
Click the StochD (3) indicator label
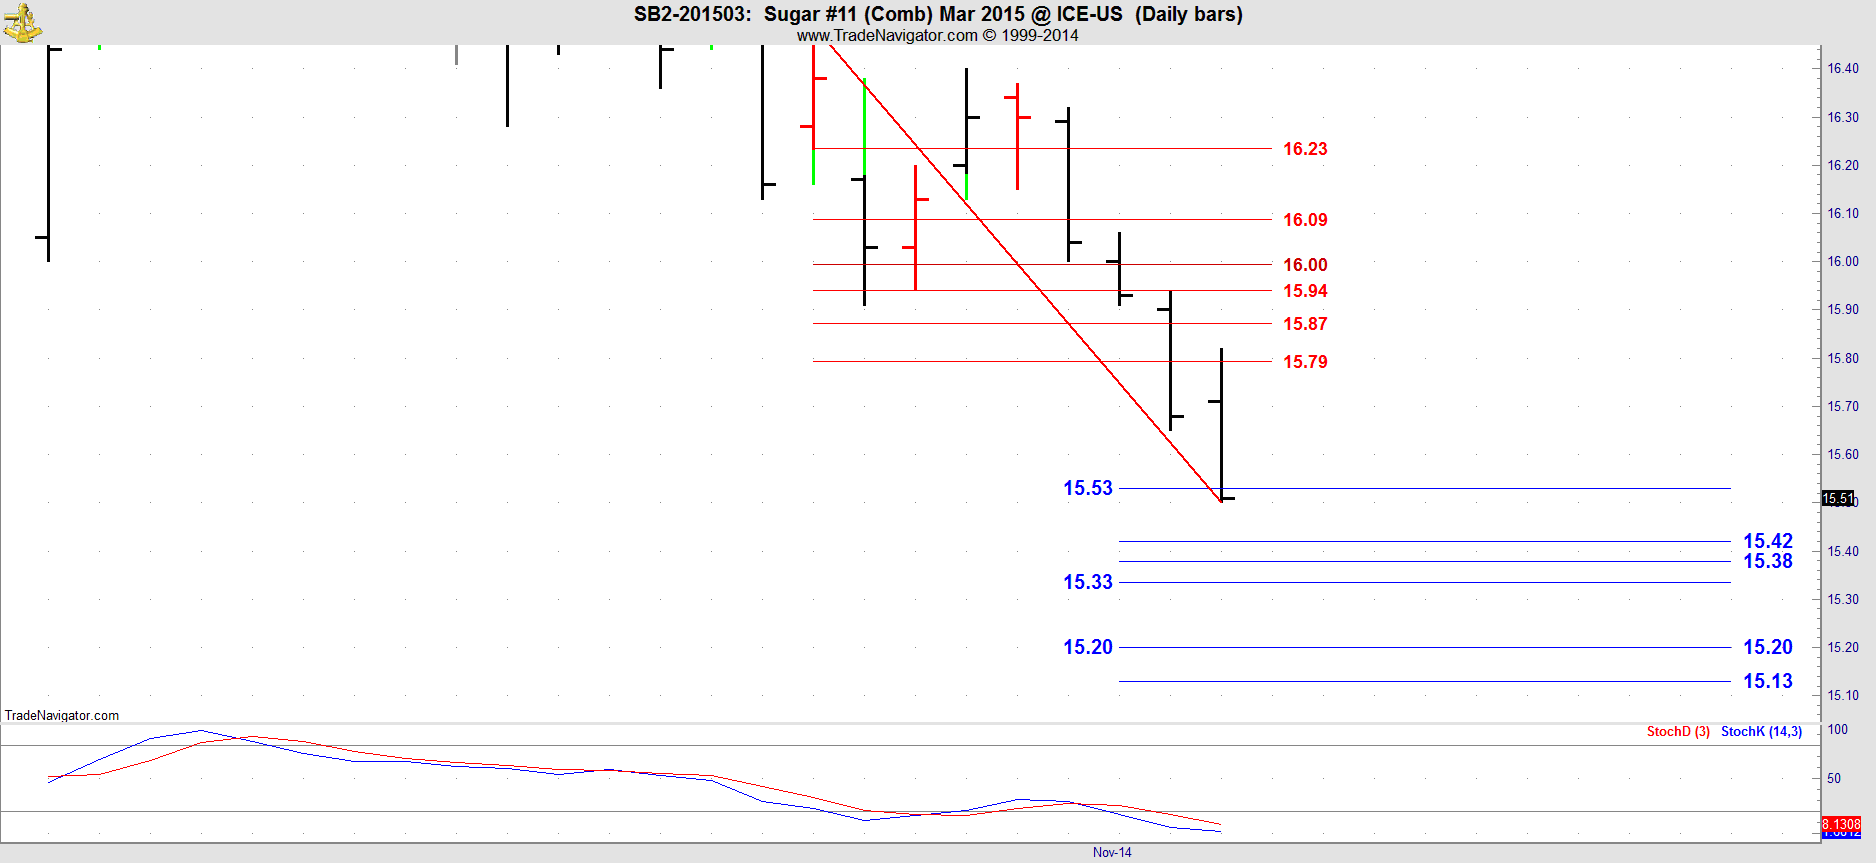coord(1677,732)
